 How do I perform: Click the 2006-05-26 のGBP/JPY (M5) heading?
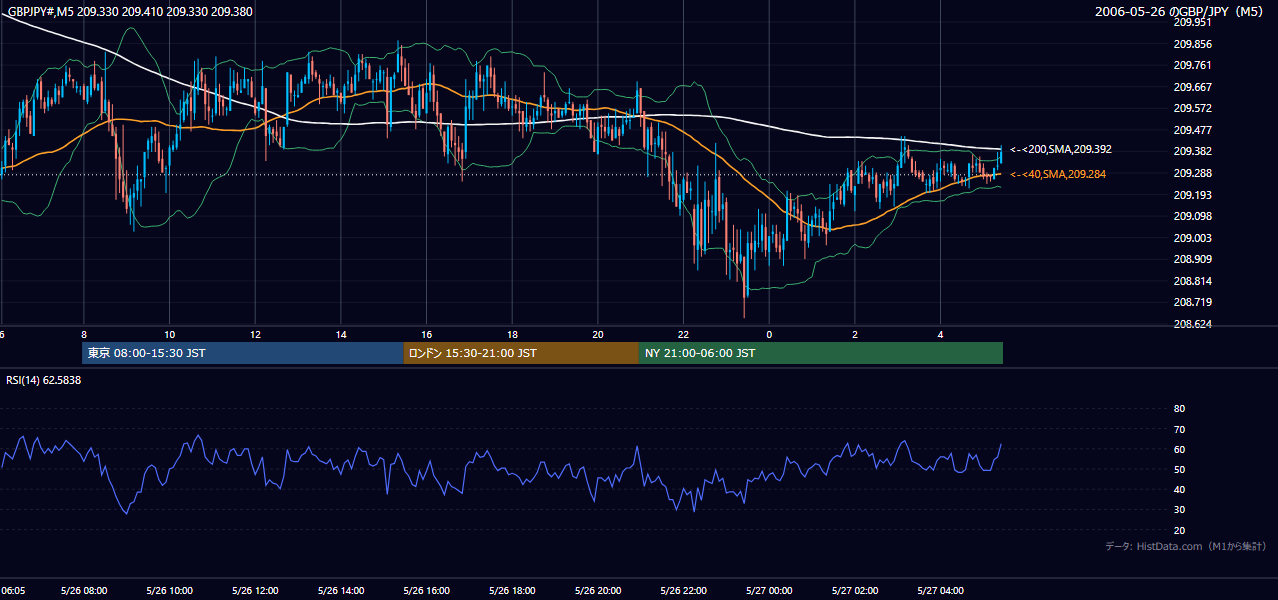click(x=1181, y=12)
